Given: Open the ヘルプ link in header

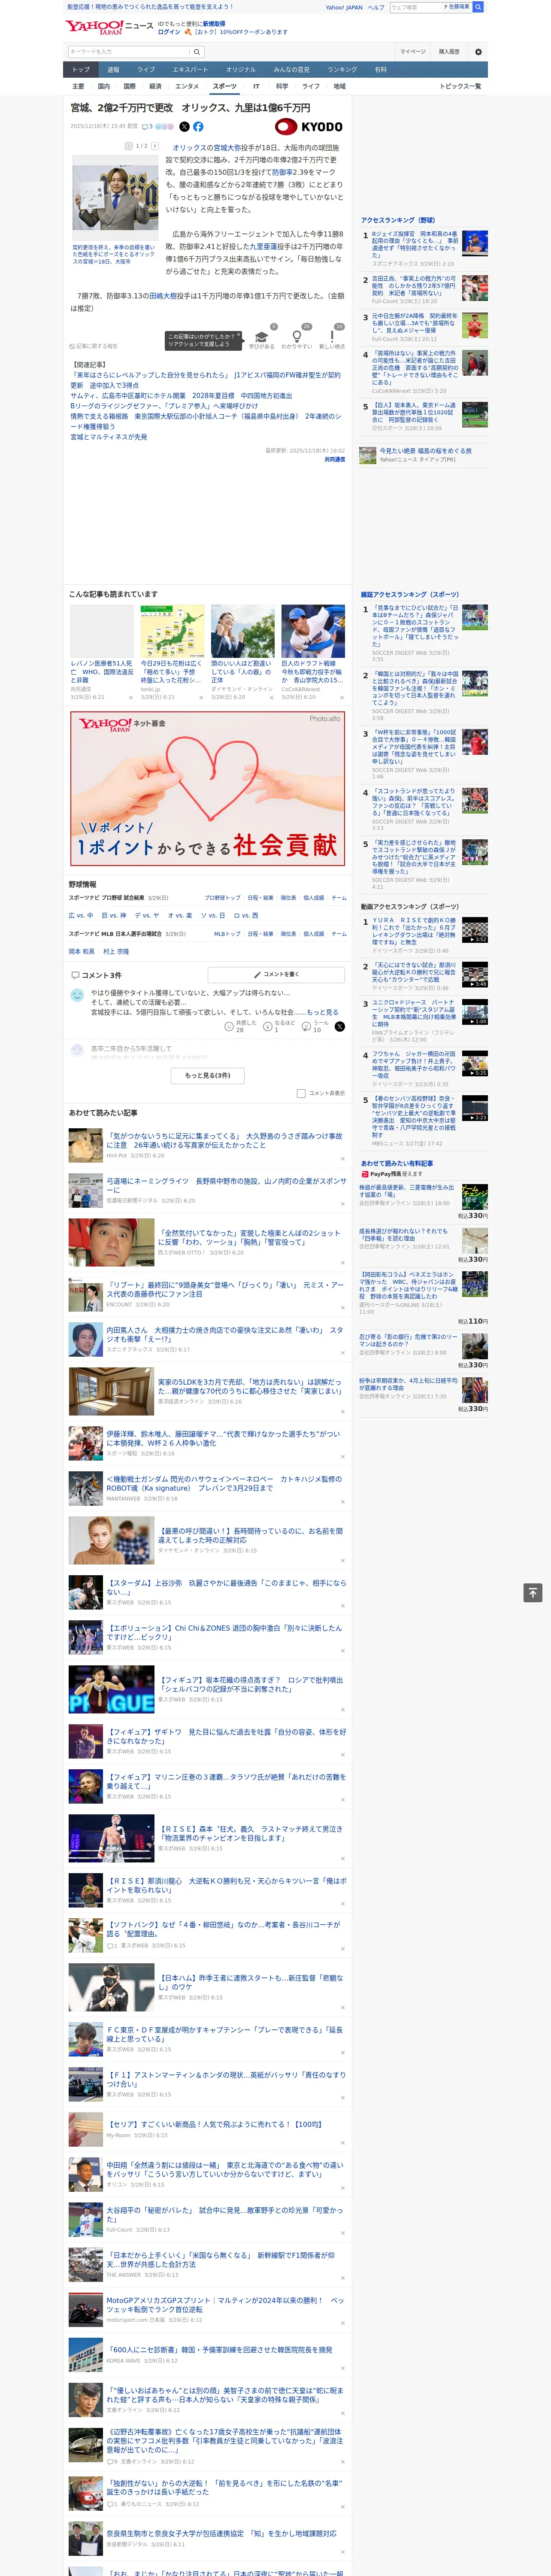Looking at the screenshot, I should 376,7.
